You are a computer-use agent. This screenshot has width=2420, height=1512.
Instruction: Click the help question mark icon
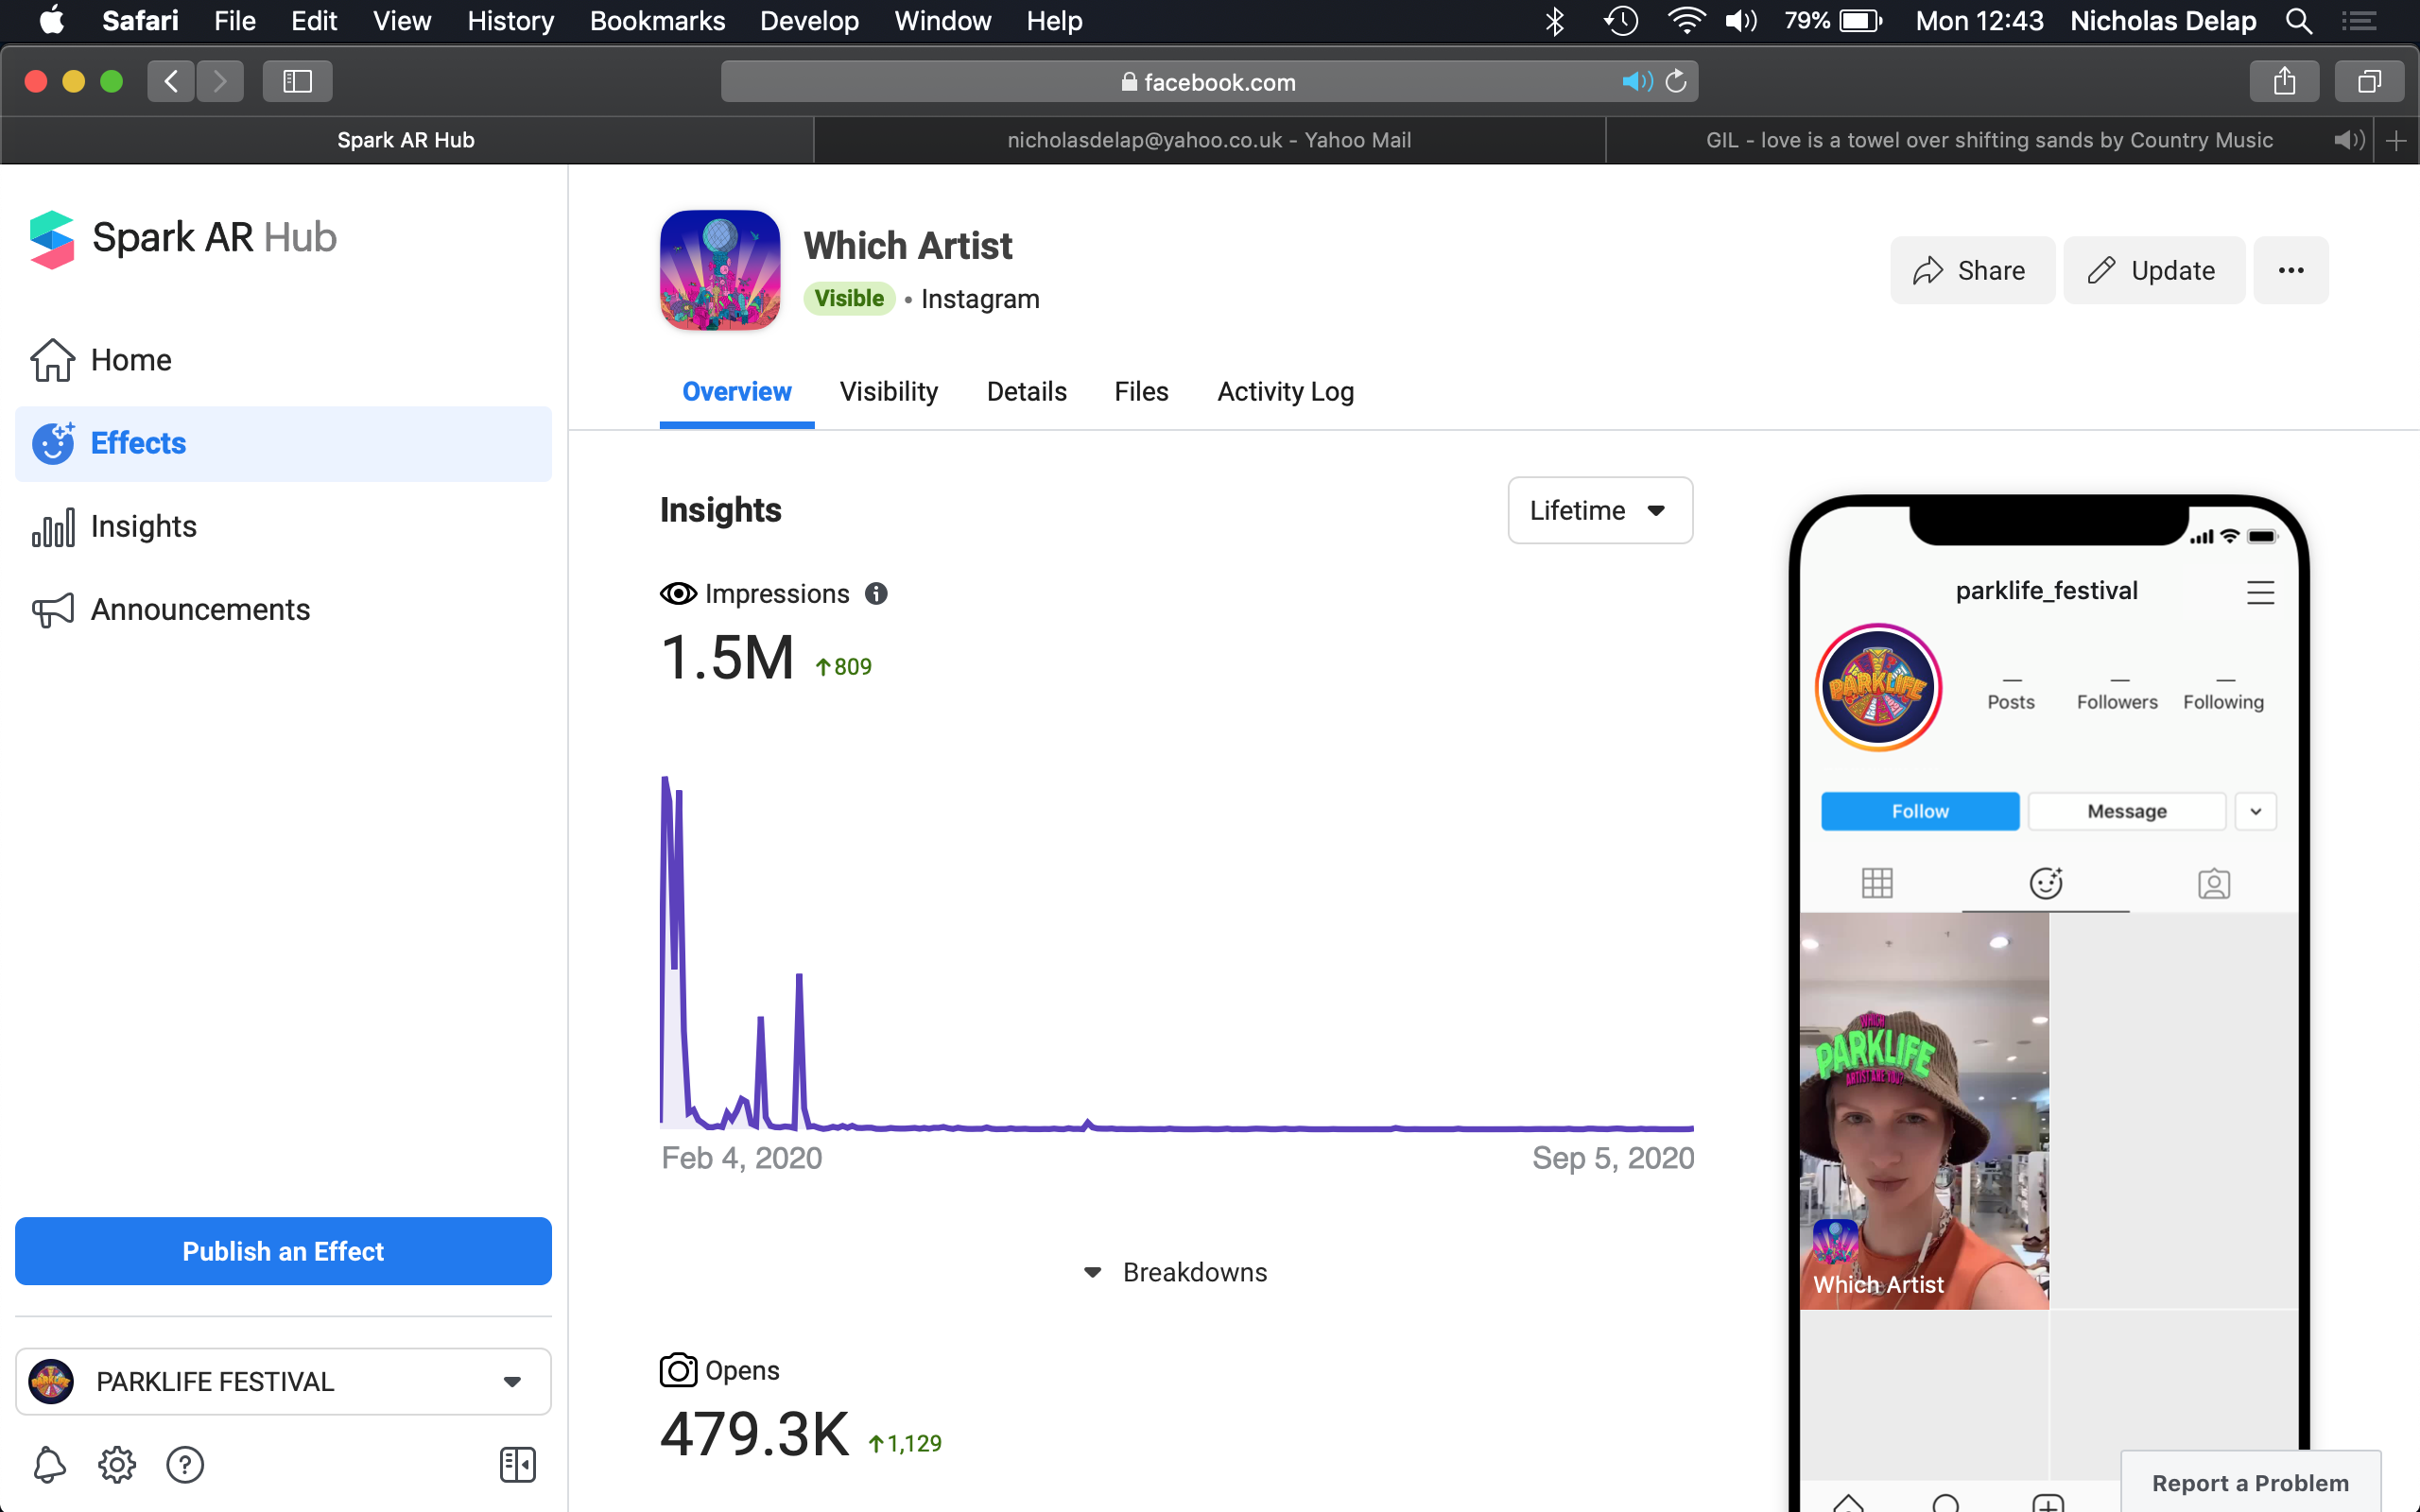[x=185, y=1465]
